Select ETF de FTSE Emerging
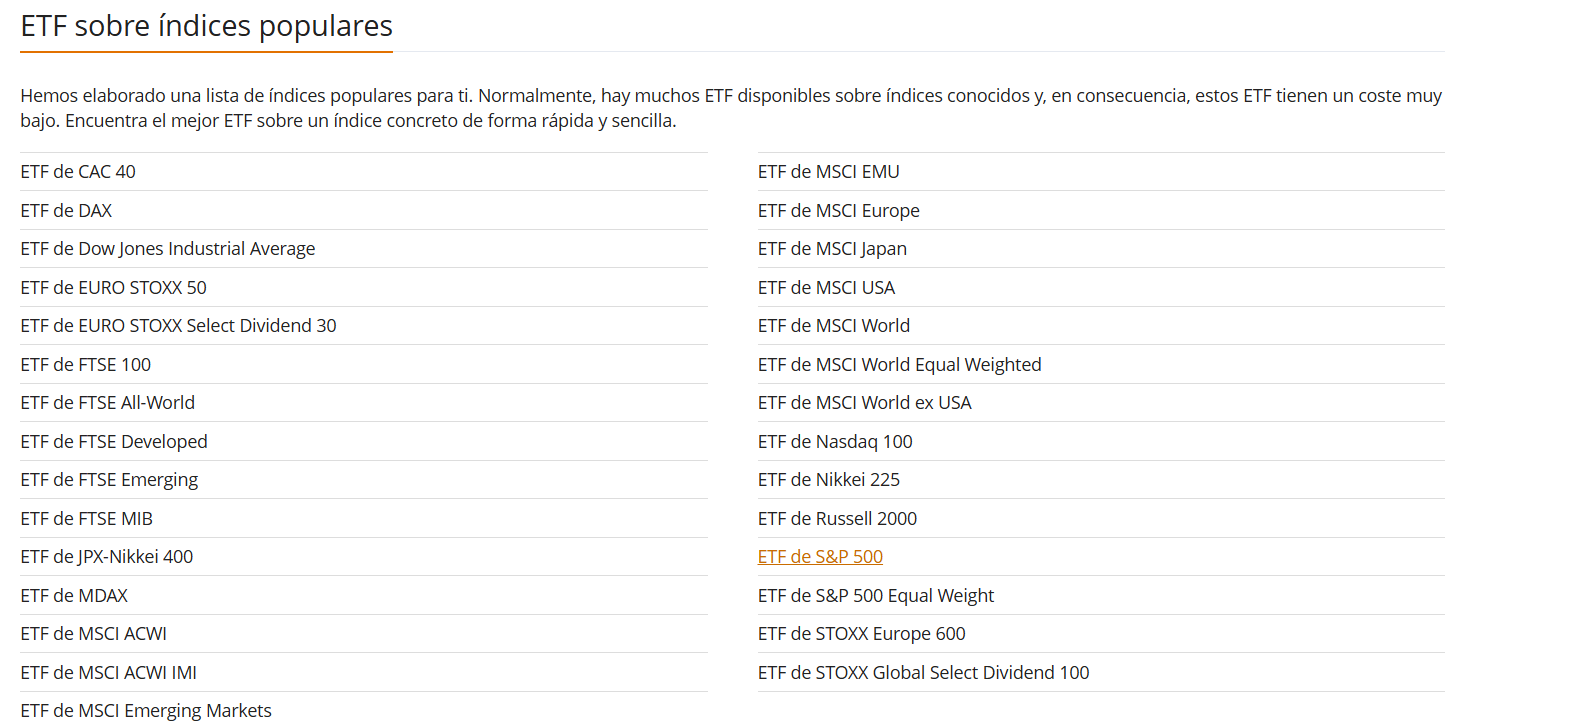 coord(109,480)
